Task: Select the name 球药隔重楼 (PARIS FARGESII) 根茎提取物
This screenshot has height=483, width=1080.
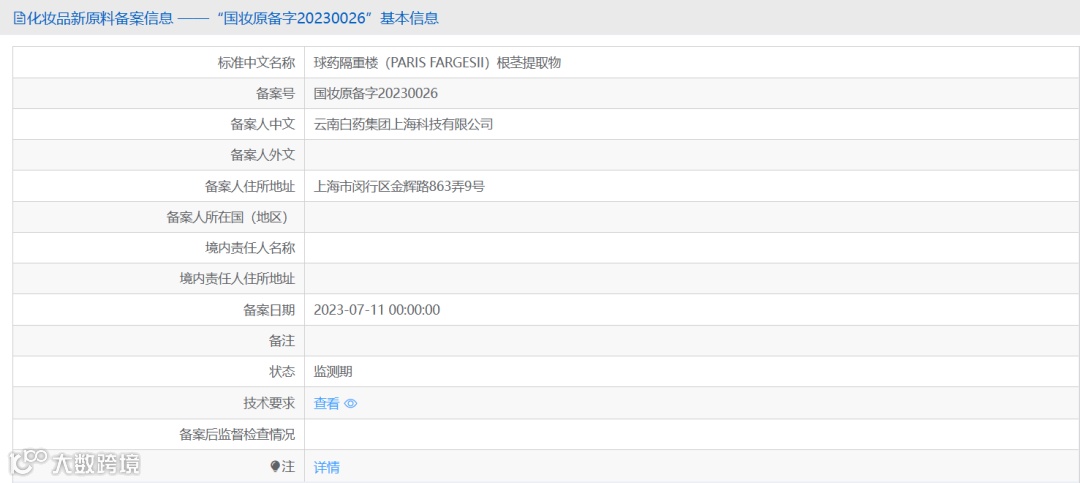Action: (437, 63)
